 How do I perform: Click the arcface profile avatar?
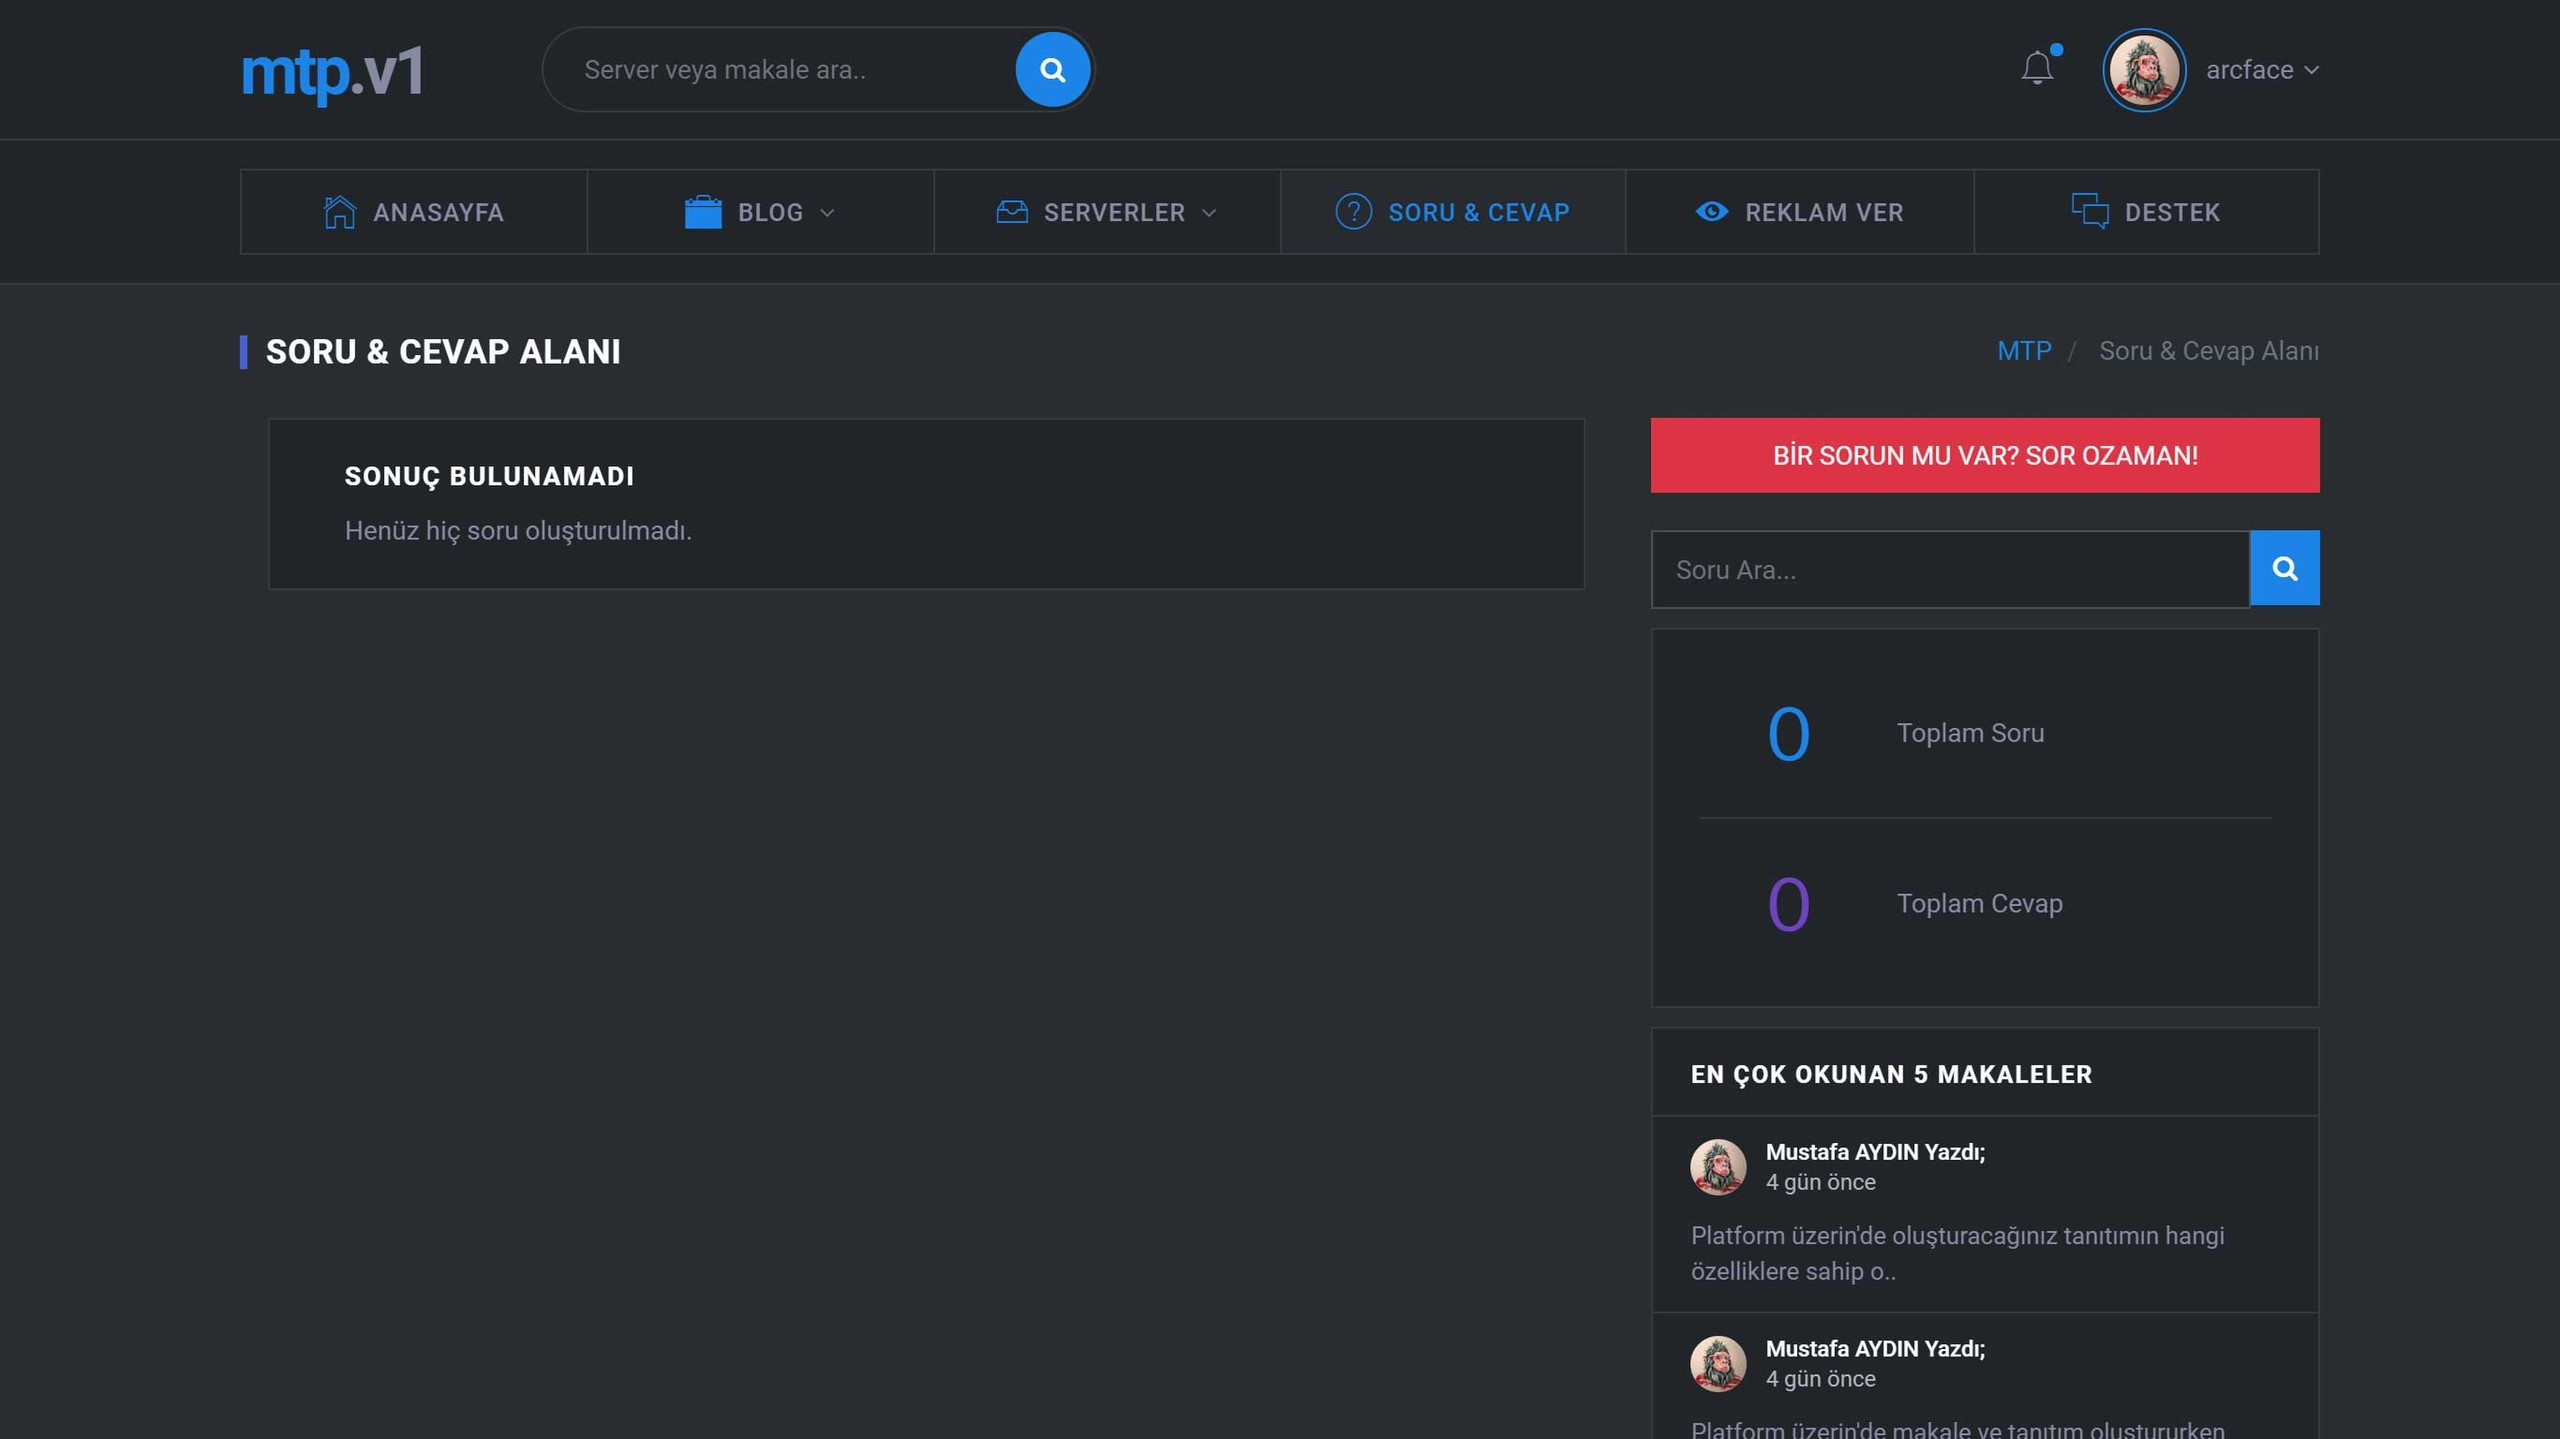(2143, 70)
